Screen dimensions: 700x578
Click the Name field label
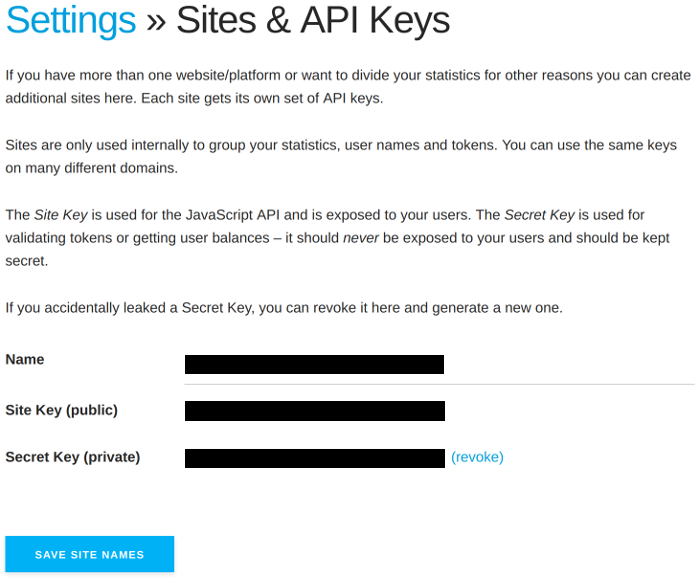(25, 359)
